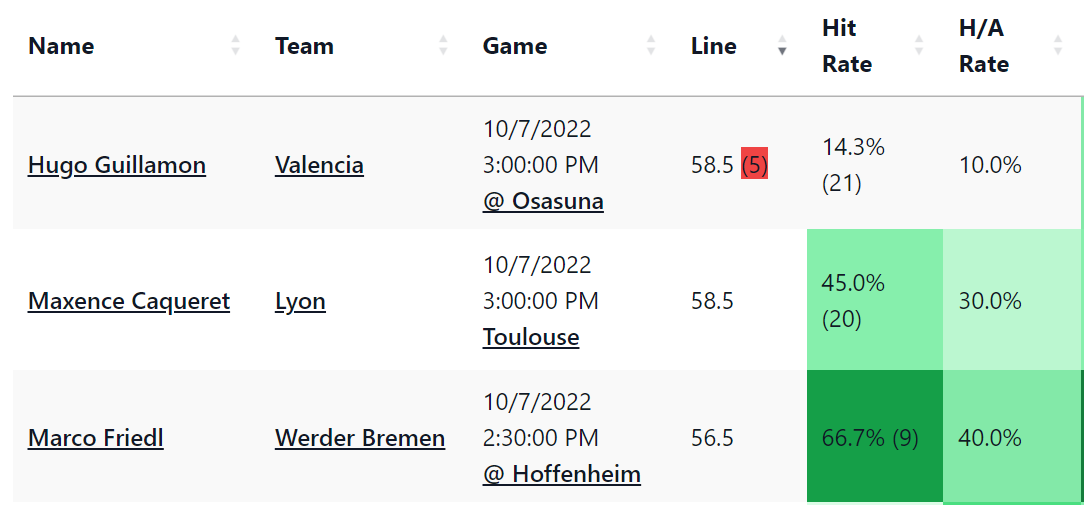Sort table by Team column arrows
Image resolution: width=1084 pixels, height=505 pixels.
(443, 46)
